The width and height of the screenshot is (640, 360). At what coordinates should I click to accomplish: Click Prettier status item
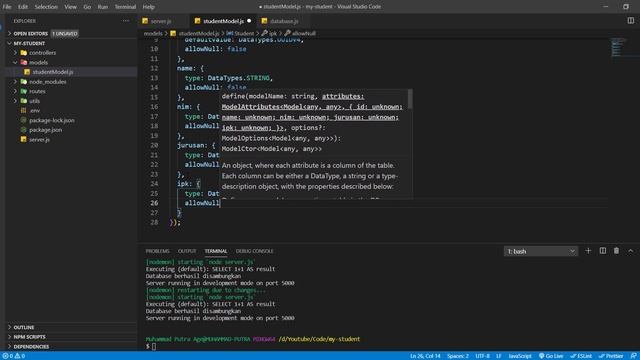(x=611, y=356)
